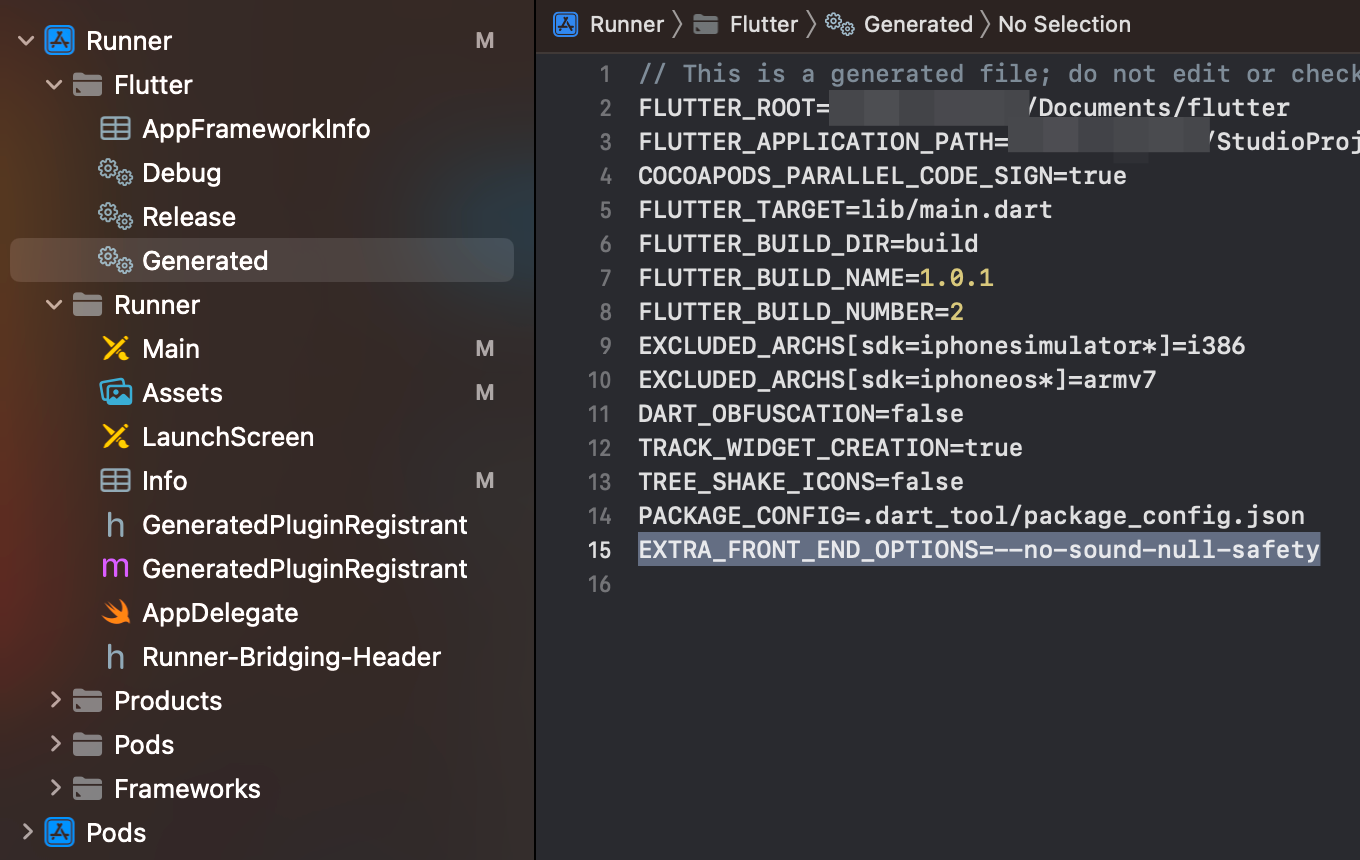Click the Main storyboard icon
This screenshot has width=1360, height=860.
pos(116,349)
